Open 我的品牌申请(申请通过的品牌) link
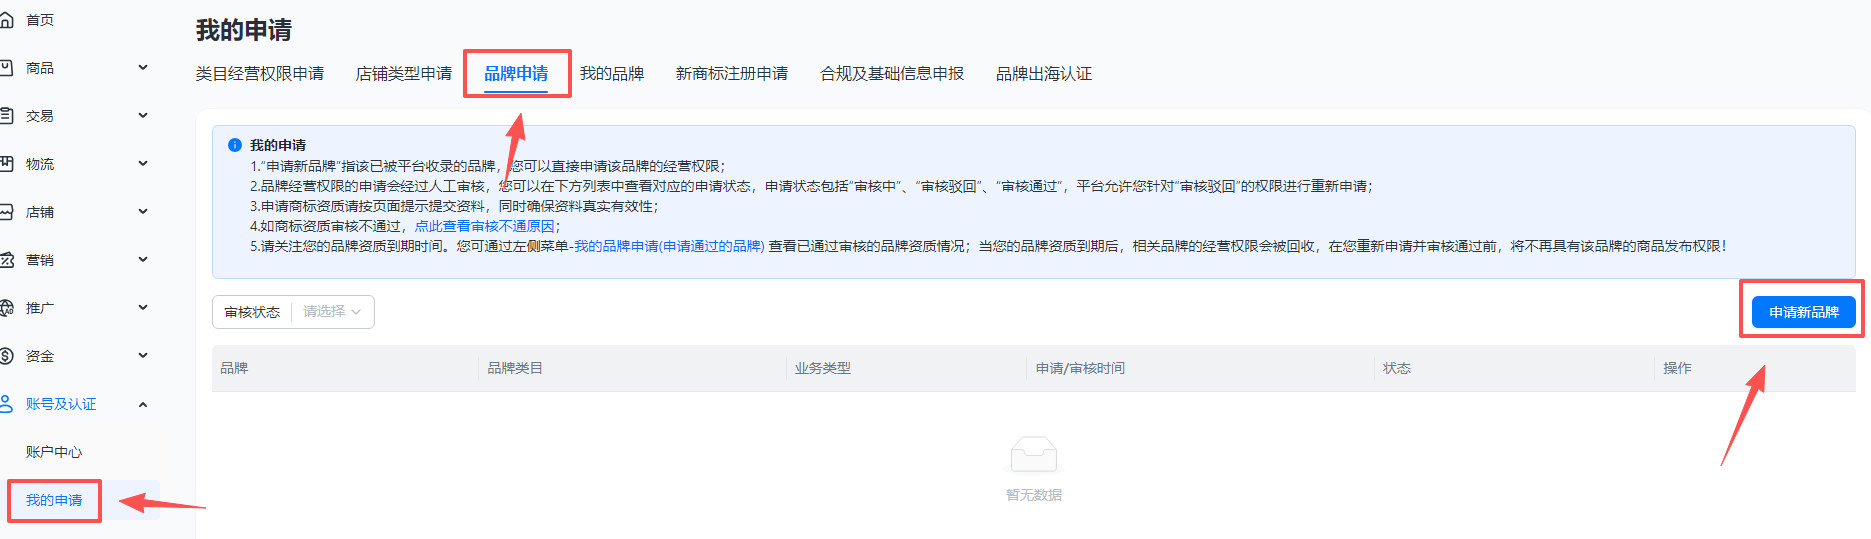 point(668,246)
